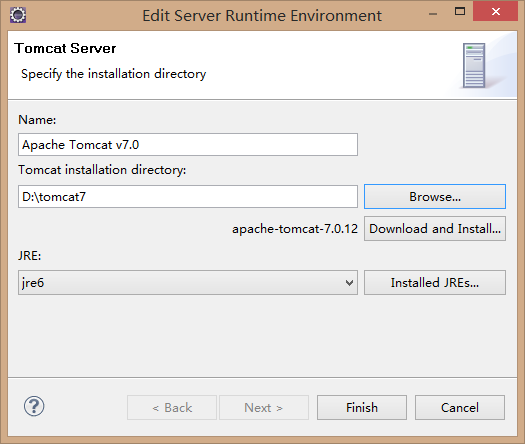Click the 'Tomcat installation directory:' label
The image size is (525, 444).
tap(102, 170)
